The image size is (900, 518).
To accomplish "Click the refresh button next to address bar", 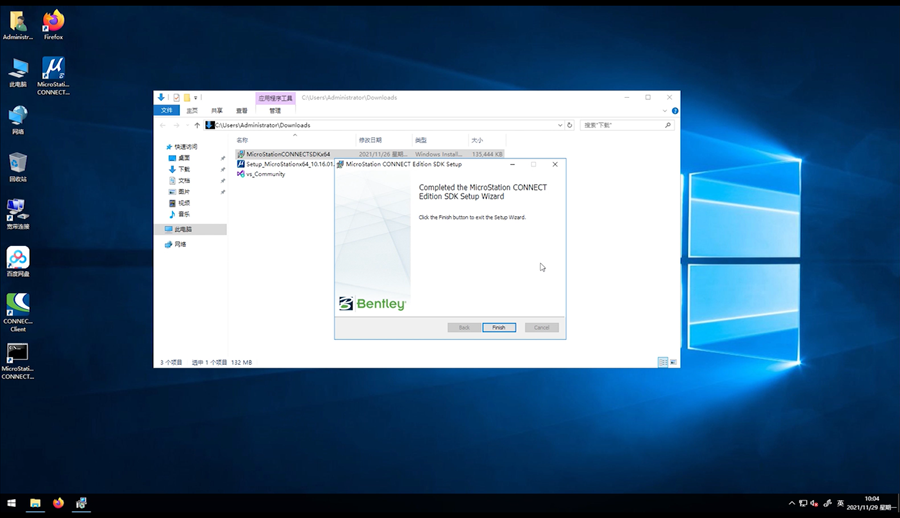I will (x=569, y=125).
